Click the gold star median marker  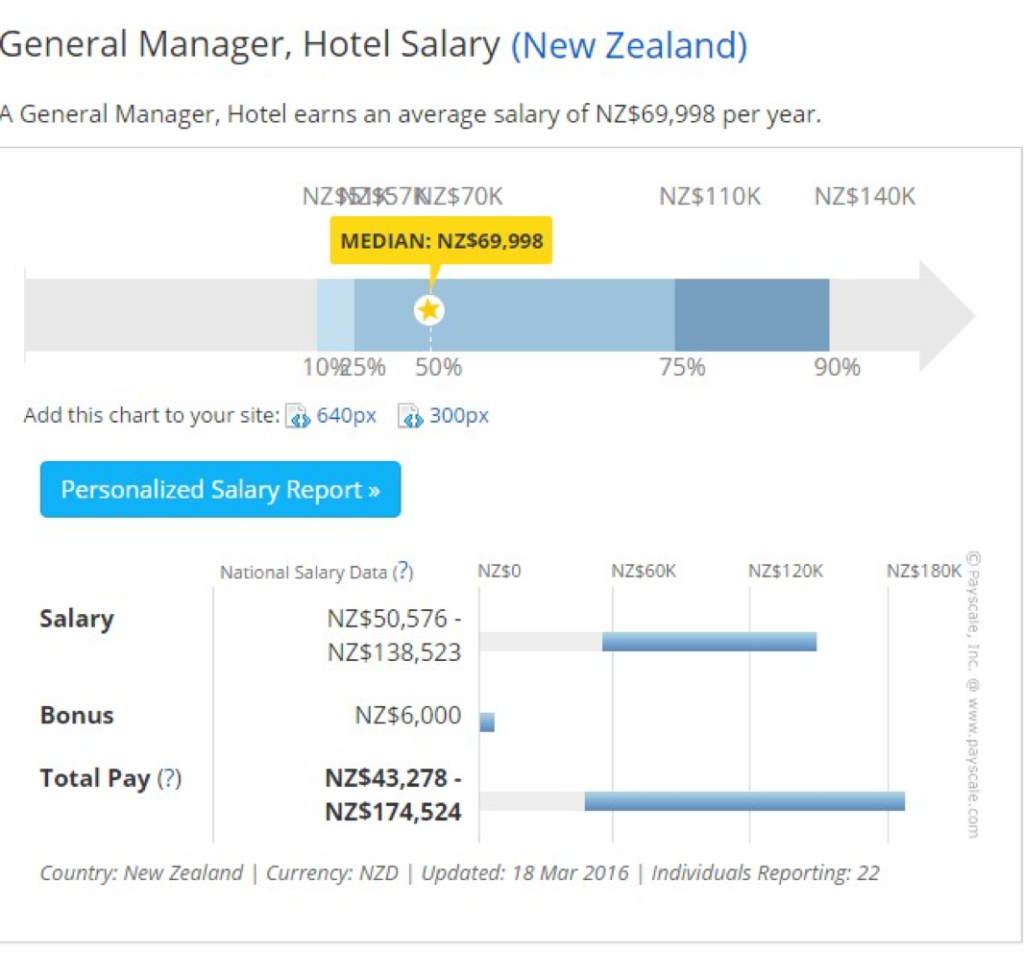(x=429, y=311)
